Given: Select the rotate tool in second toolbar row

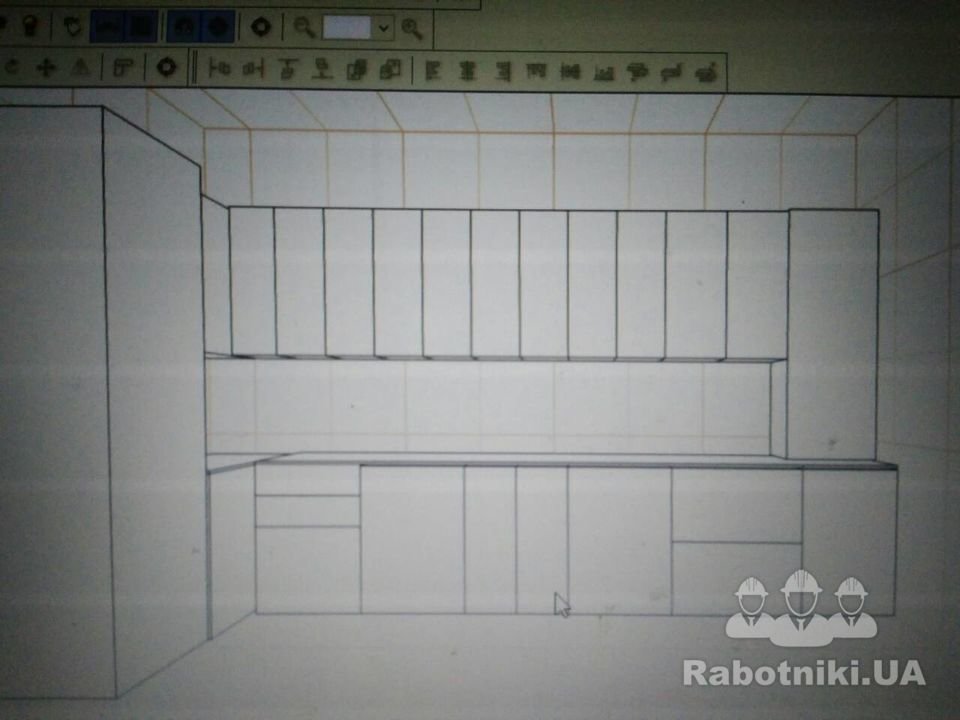Looking at the screenshot, I should point(11,67).
